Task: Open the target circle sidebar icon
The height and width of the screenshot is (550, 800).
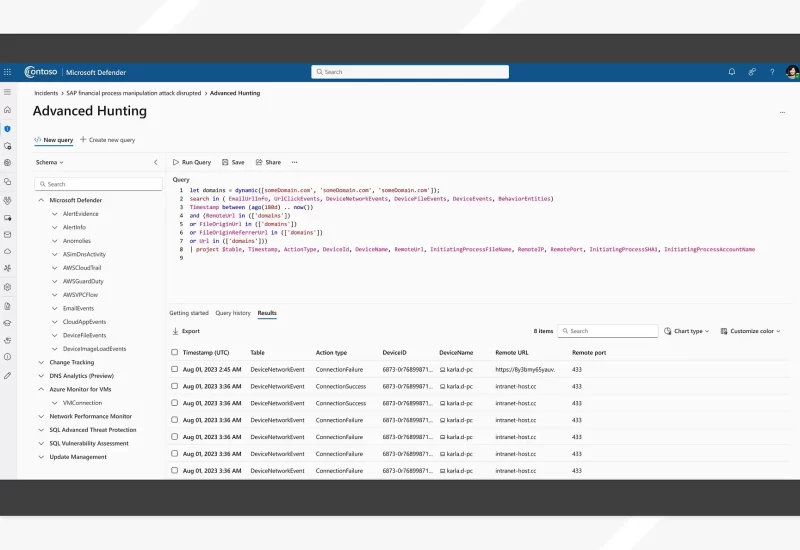Action: [x=7, y=163]
